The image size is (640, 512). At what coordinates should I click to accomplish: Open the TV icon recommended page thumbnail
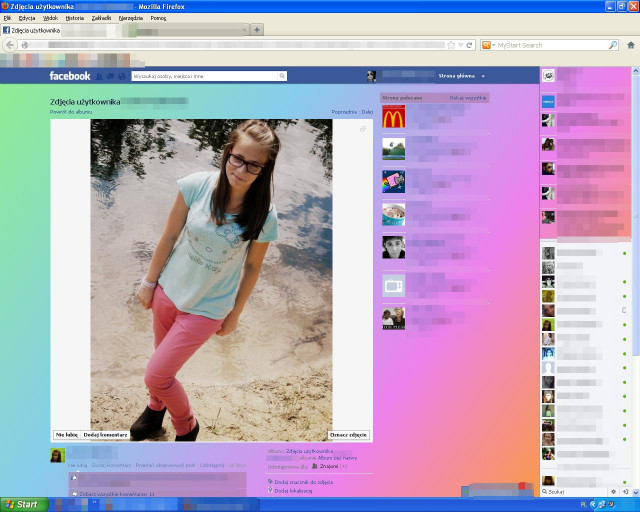(x=393, y=286)
